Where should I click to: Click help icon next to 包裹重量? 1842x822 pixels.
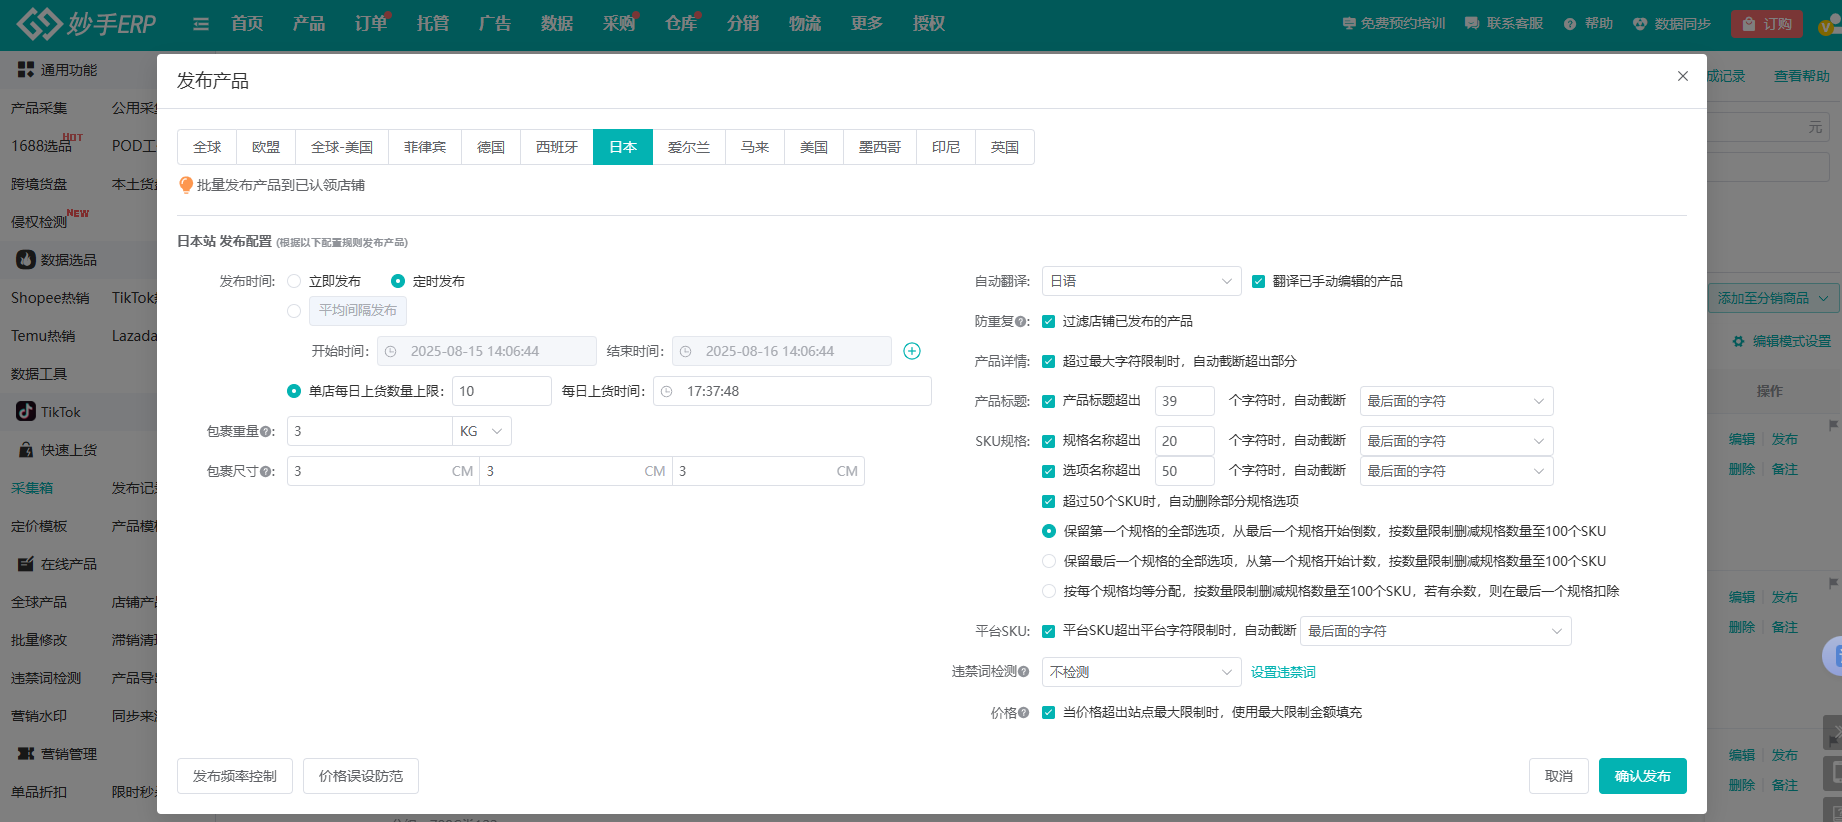click(x=267, y=432)
